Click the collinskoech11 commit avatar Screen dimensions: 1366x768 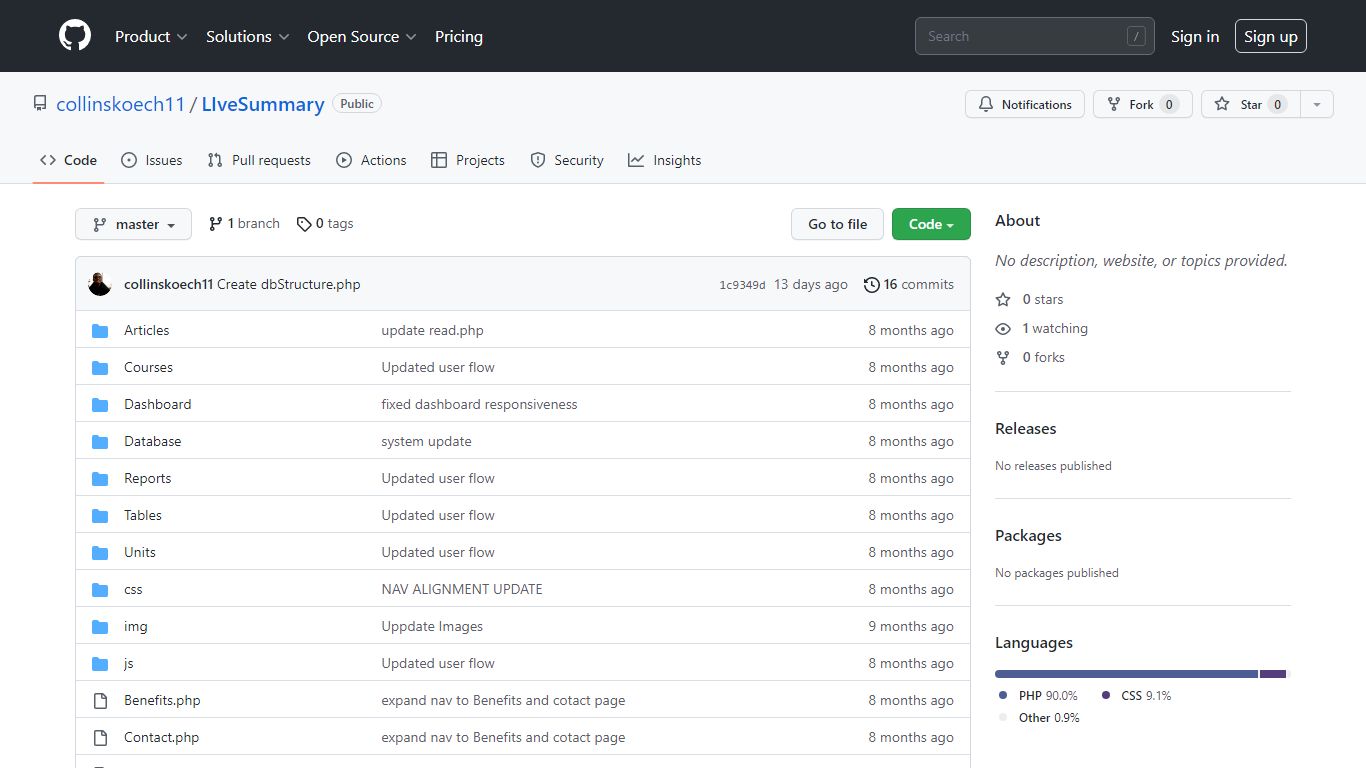tap(100, 284)
